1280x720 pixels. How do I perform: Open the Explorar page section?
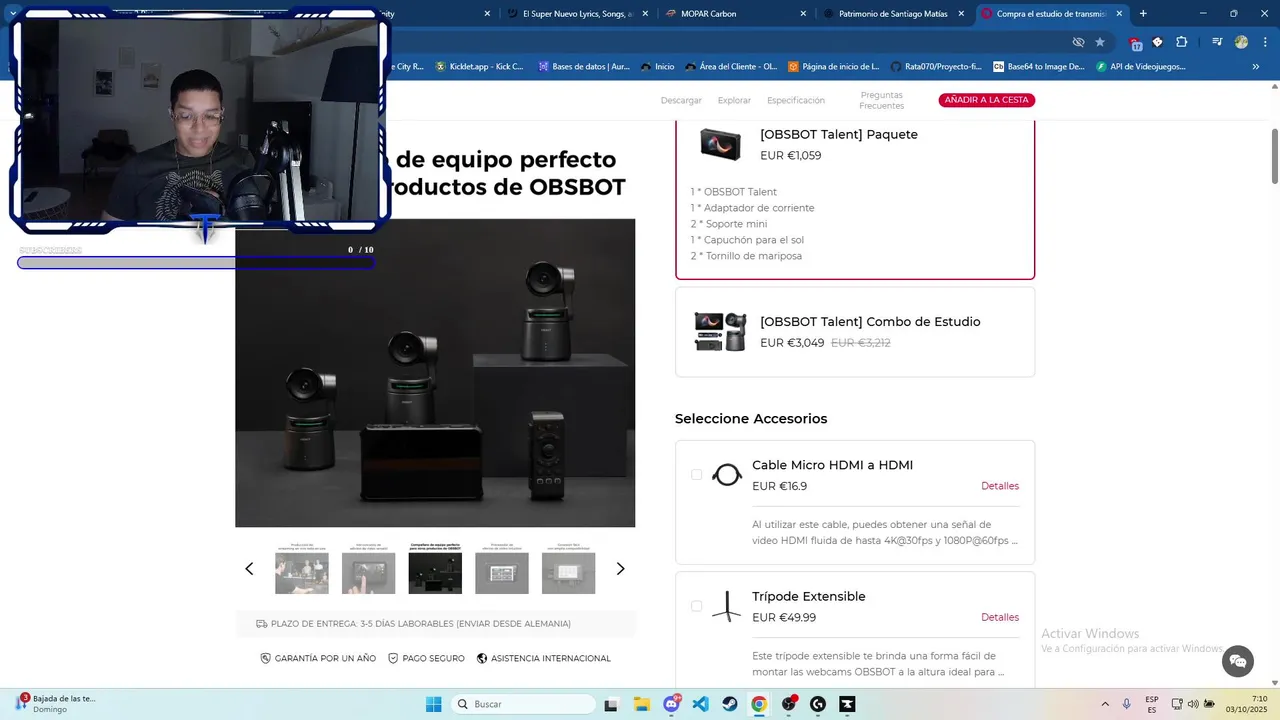[734, 100]
